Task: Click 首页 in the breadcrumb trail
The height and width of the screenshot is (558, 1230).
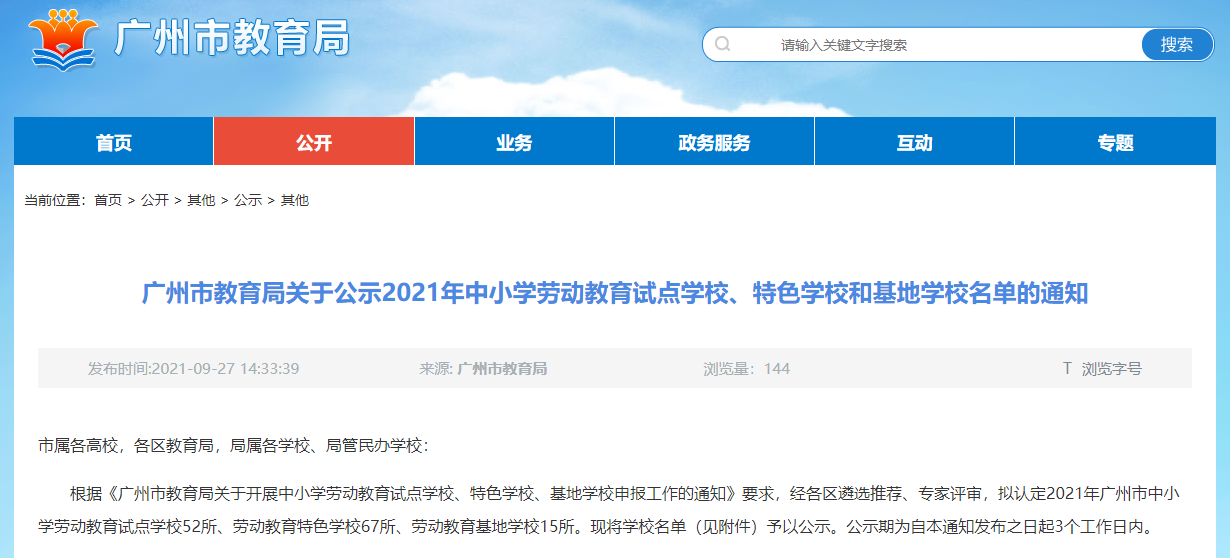Action: click(108, 200)
